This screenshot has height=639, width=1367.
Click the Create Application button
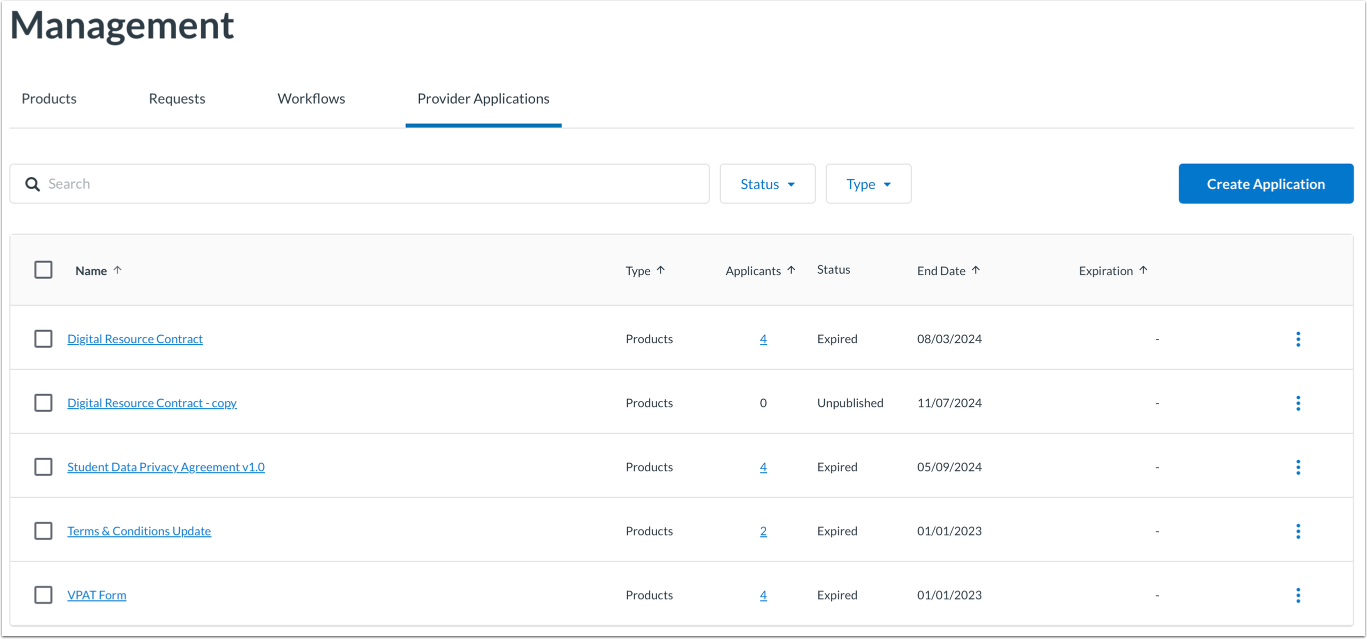(1266, 184)
